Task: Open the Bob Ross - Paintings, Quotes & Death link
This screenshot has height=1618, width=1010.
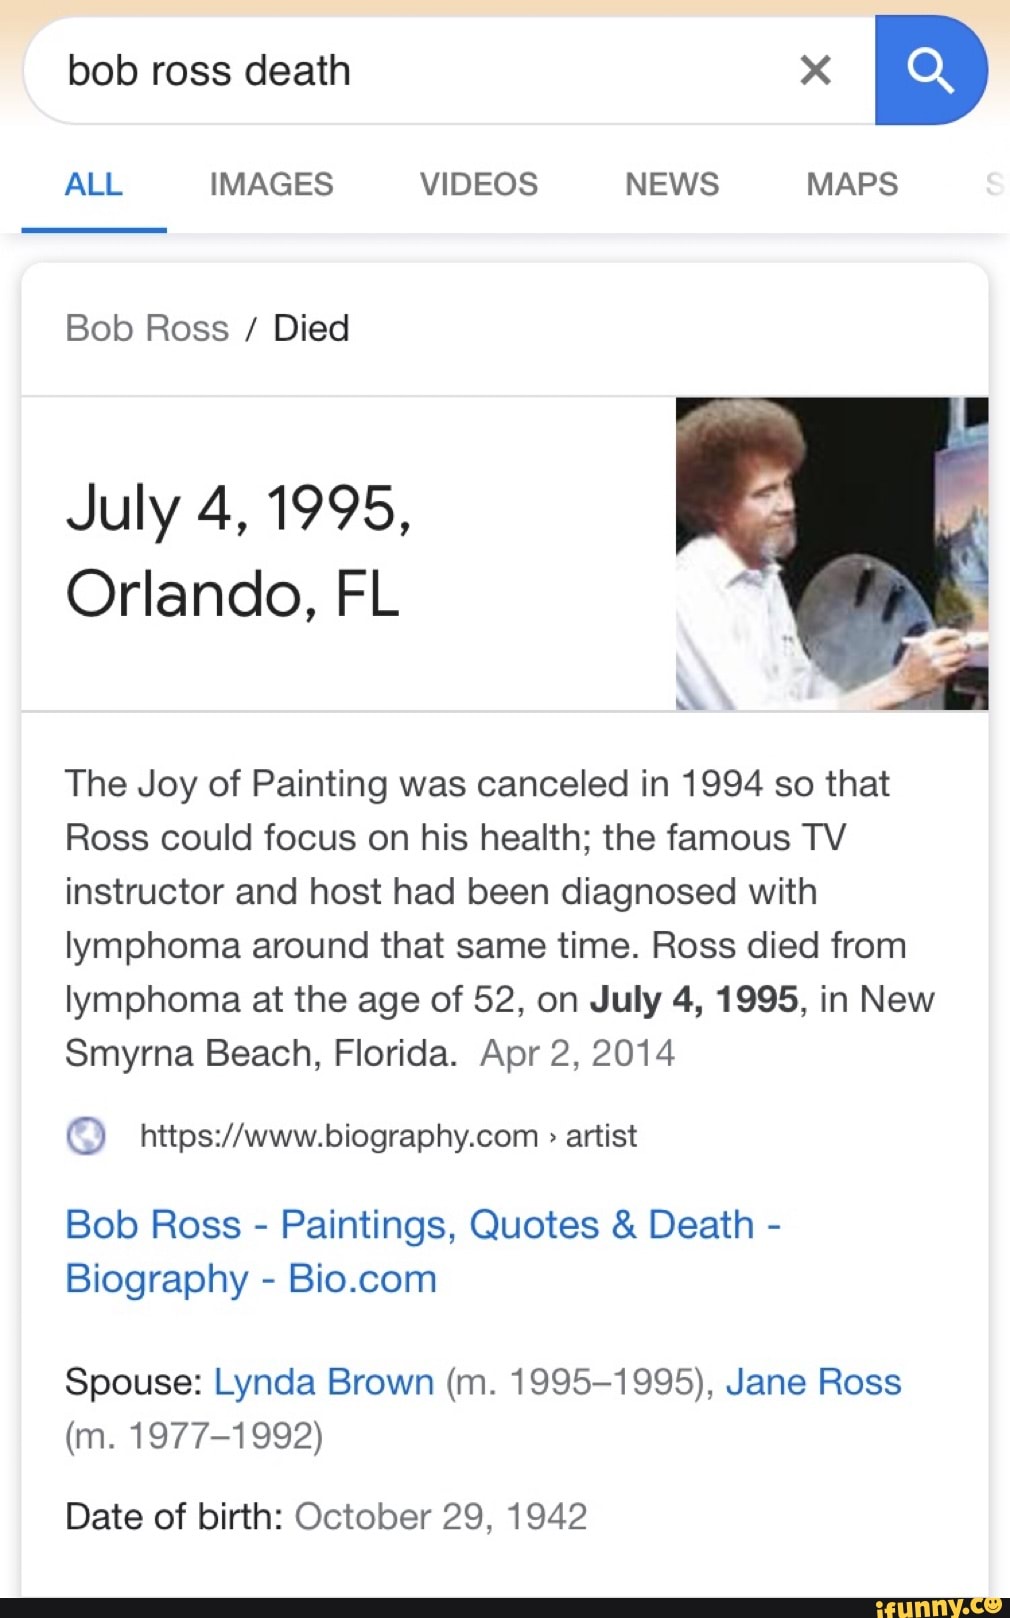Action: click(x=420, y=1250)
